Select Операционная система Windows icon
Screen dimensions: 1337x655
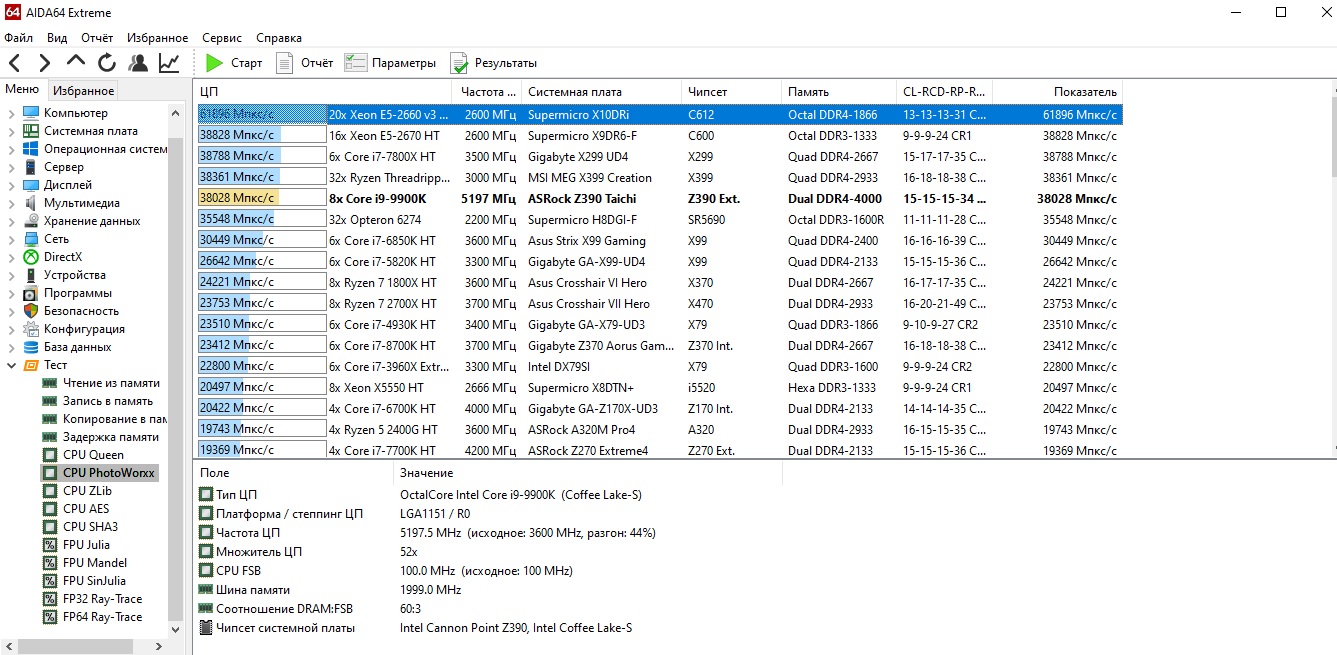[30, 149]
